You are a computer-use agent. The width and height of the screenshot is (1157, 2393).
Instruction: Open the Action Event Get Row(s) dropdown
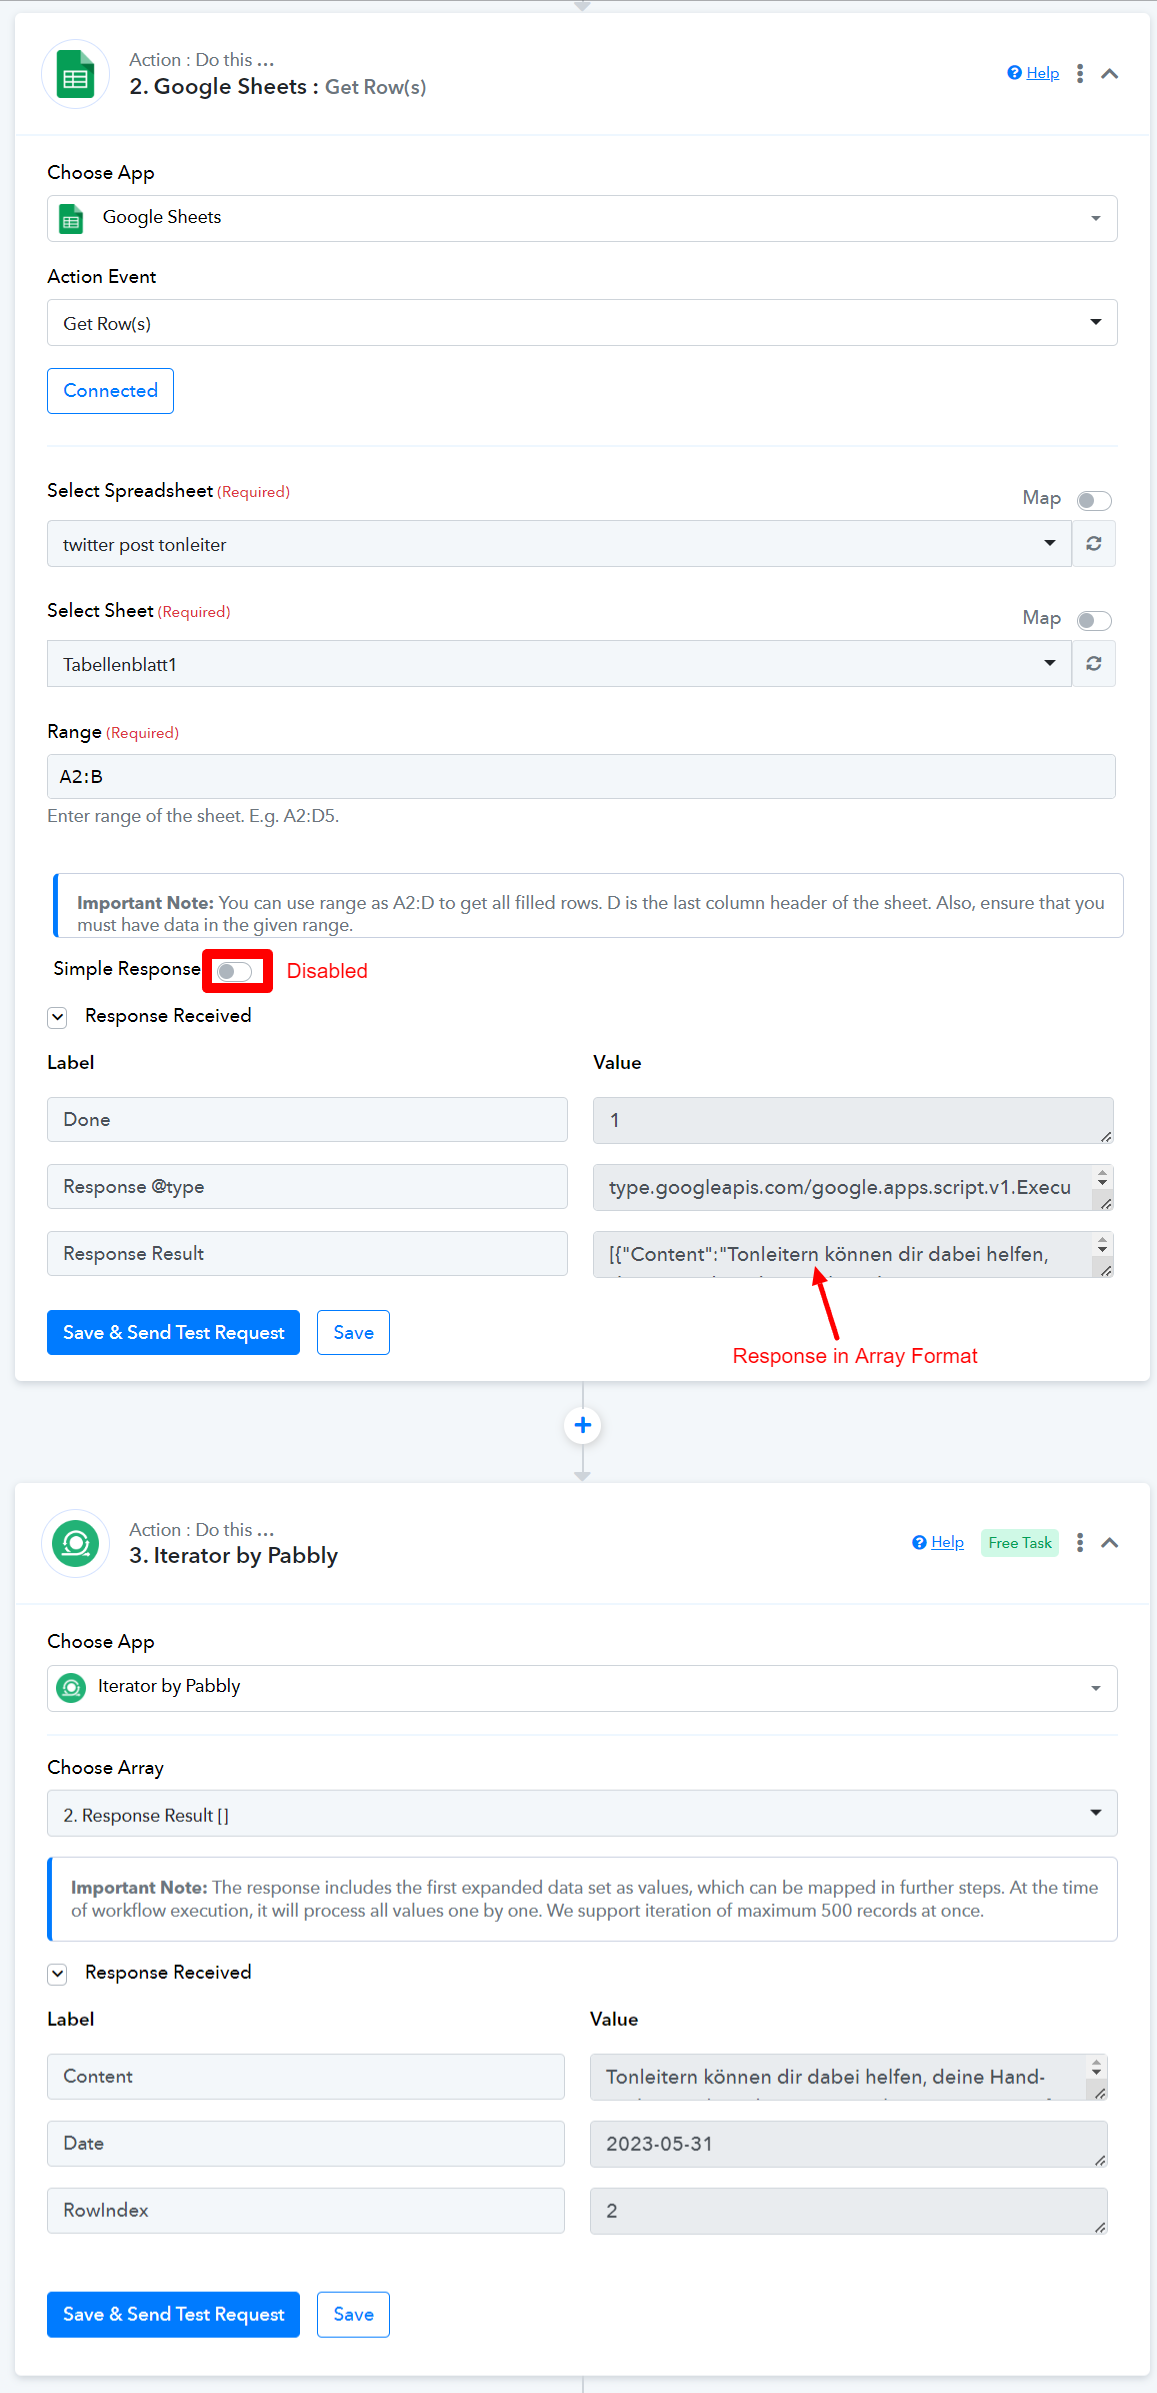click(582, 323)
